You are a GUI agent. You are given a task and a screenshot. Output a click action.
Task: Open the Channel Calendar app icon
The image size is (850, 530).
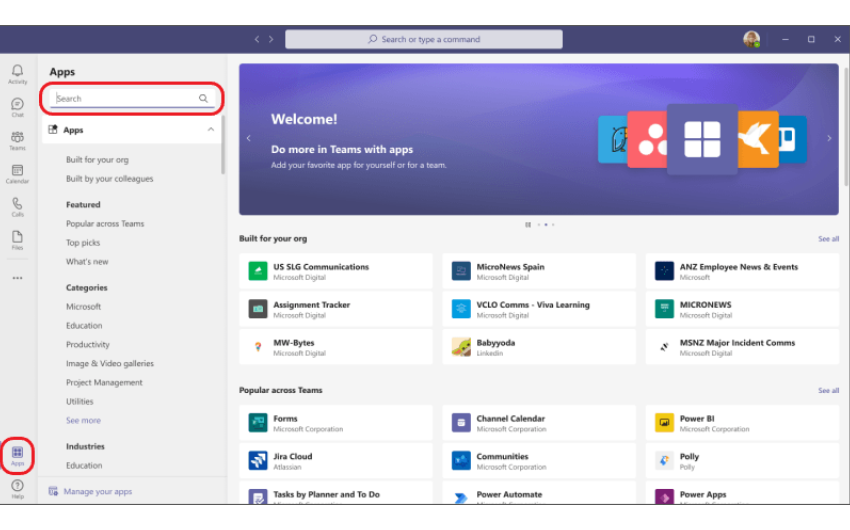click(x=461, y=422)
